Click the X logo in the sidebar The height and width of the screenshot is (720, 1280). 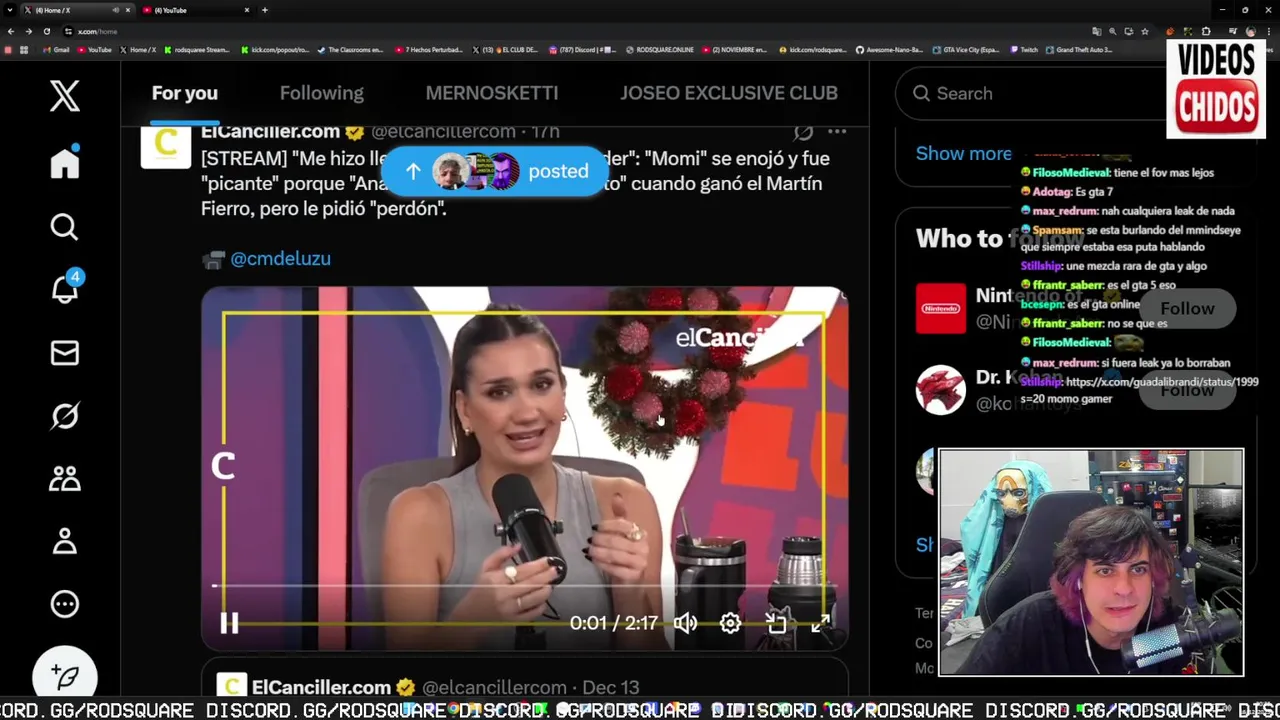pos(65,96)
